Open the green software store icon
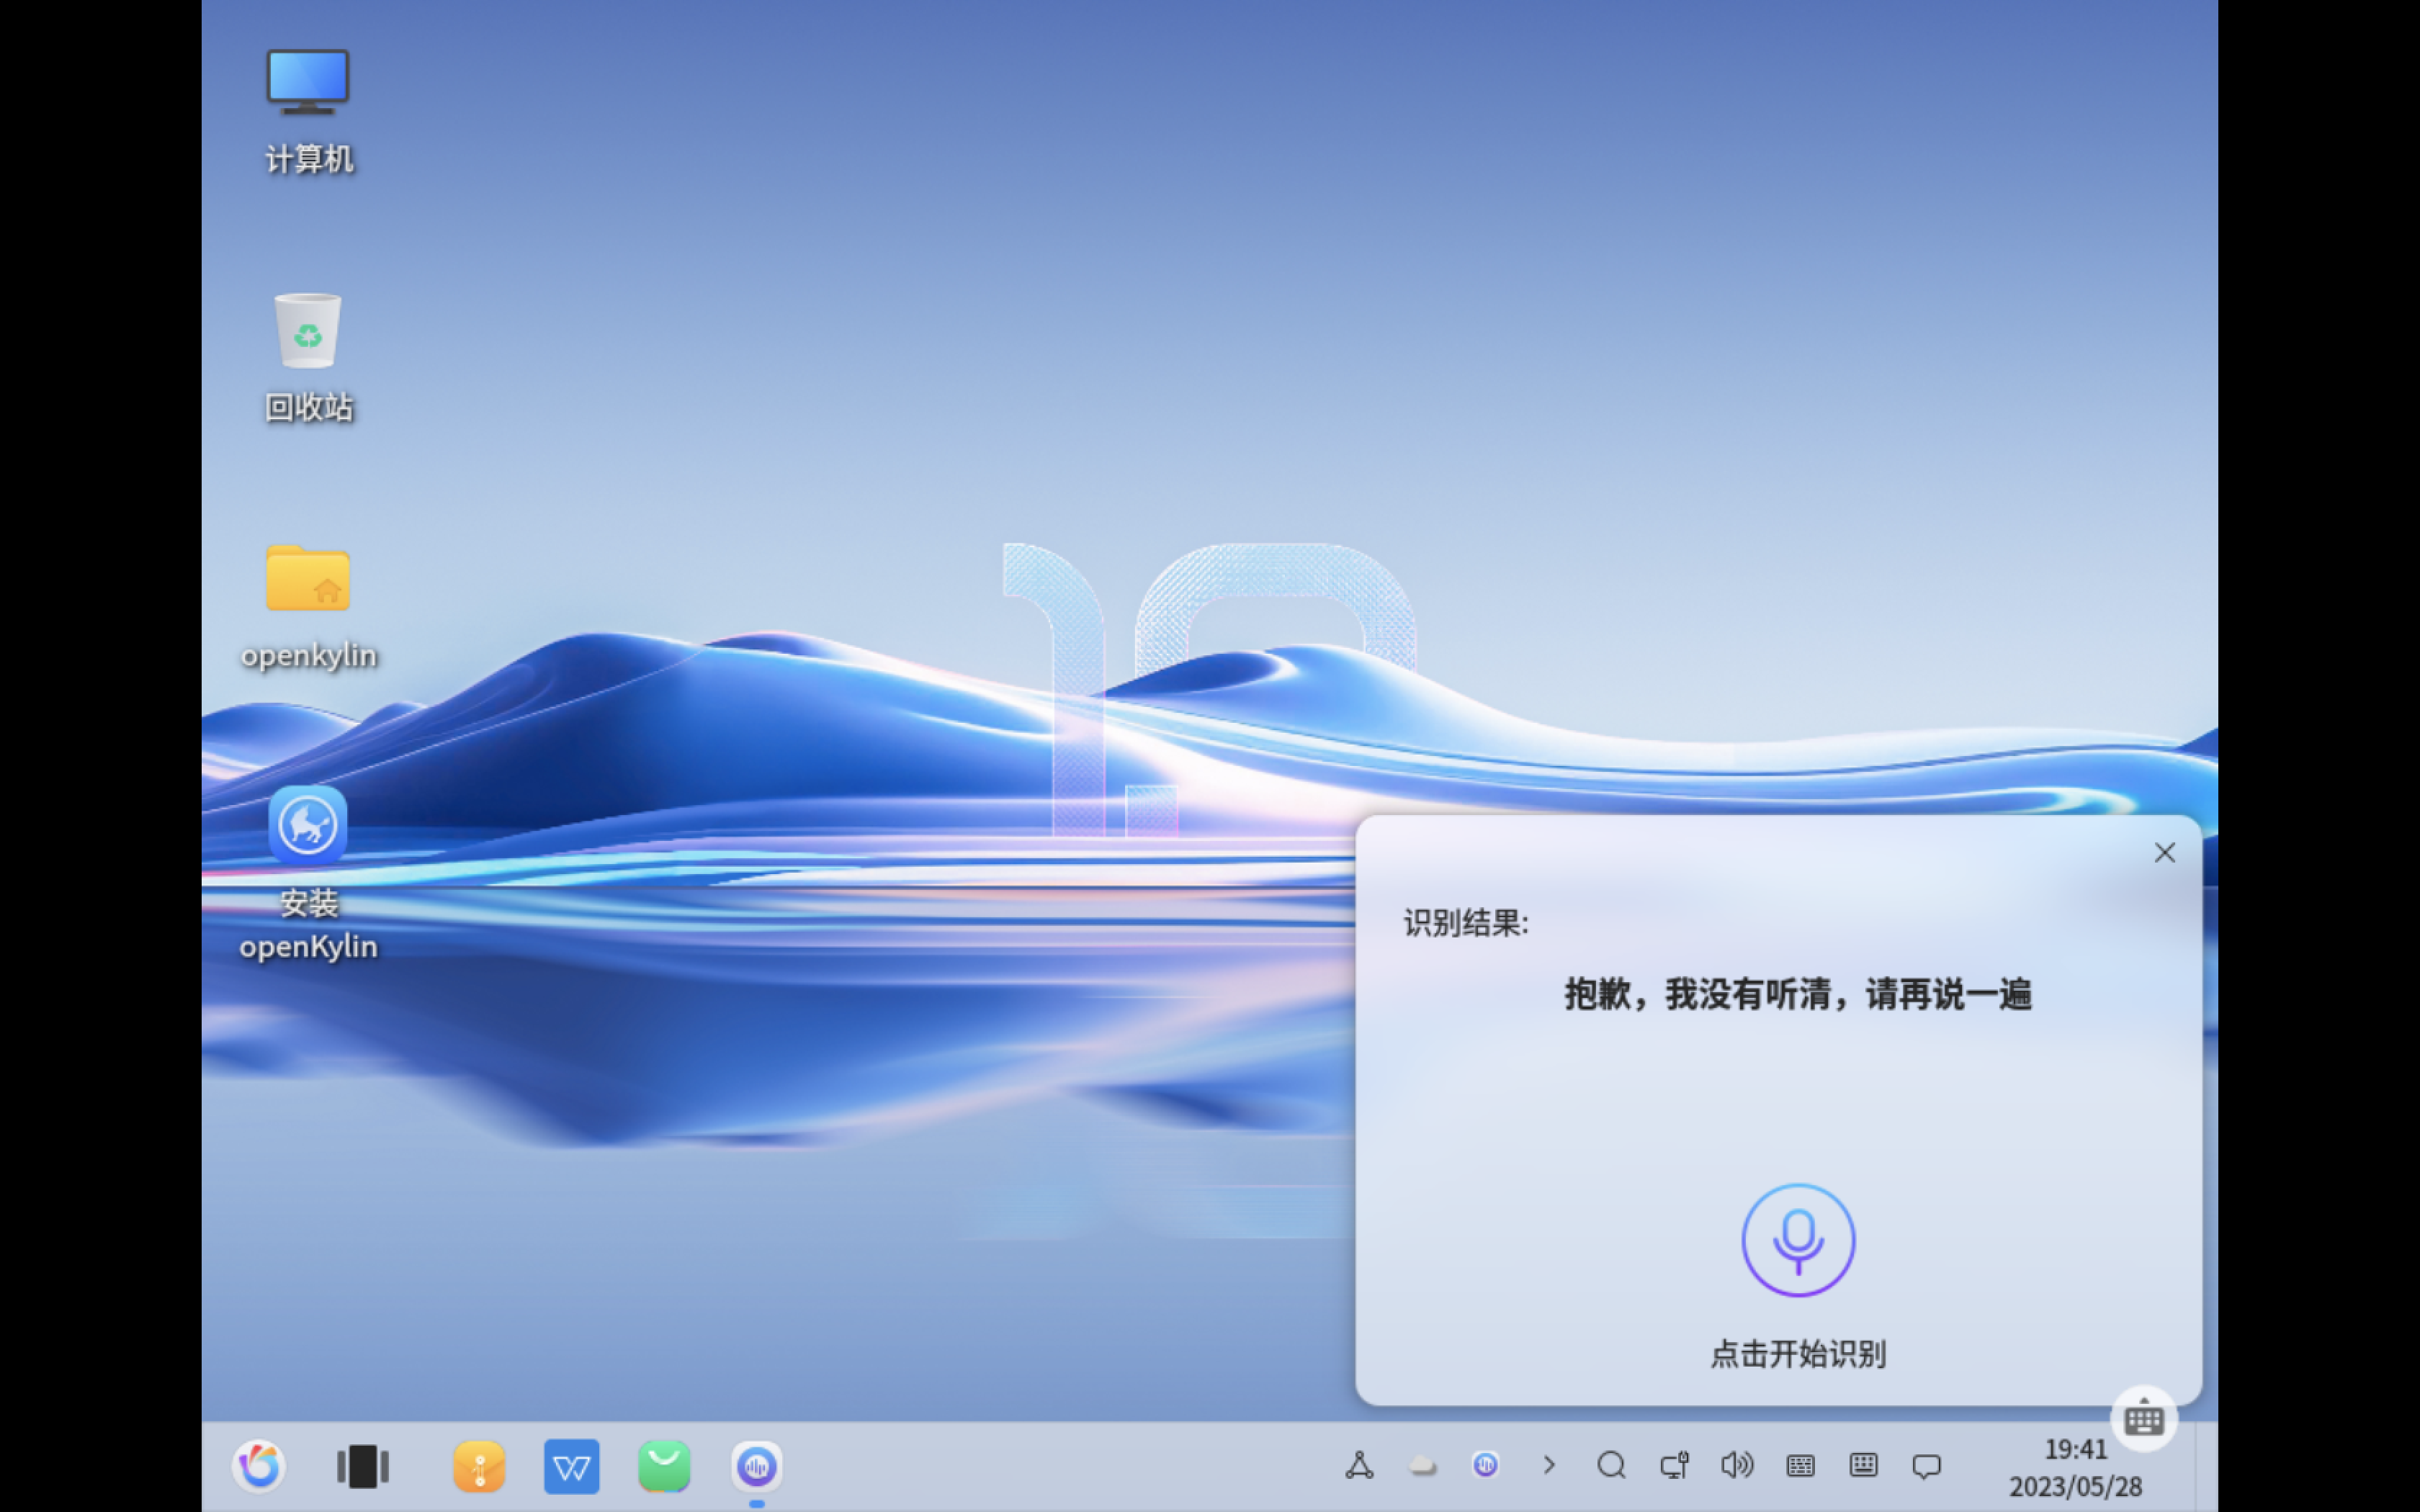2420x1512 pixels. (664, 1466)
